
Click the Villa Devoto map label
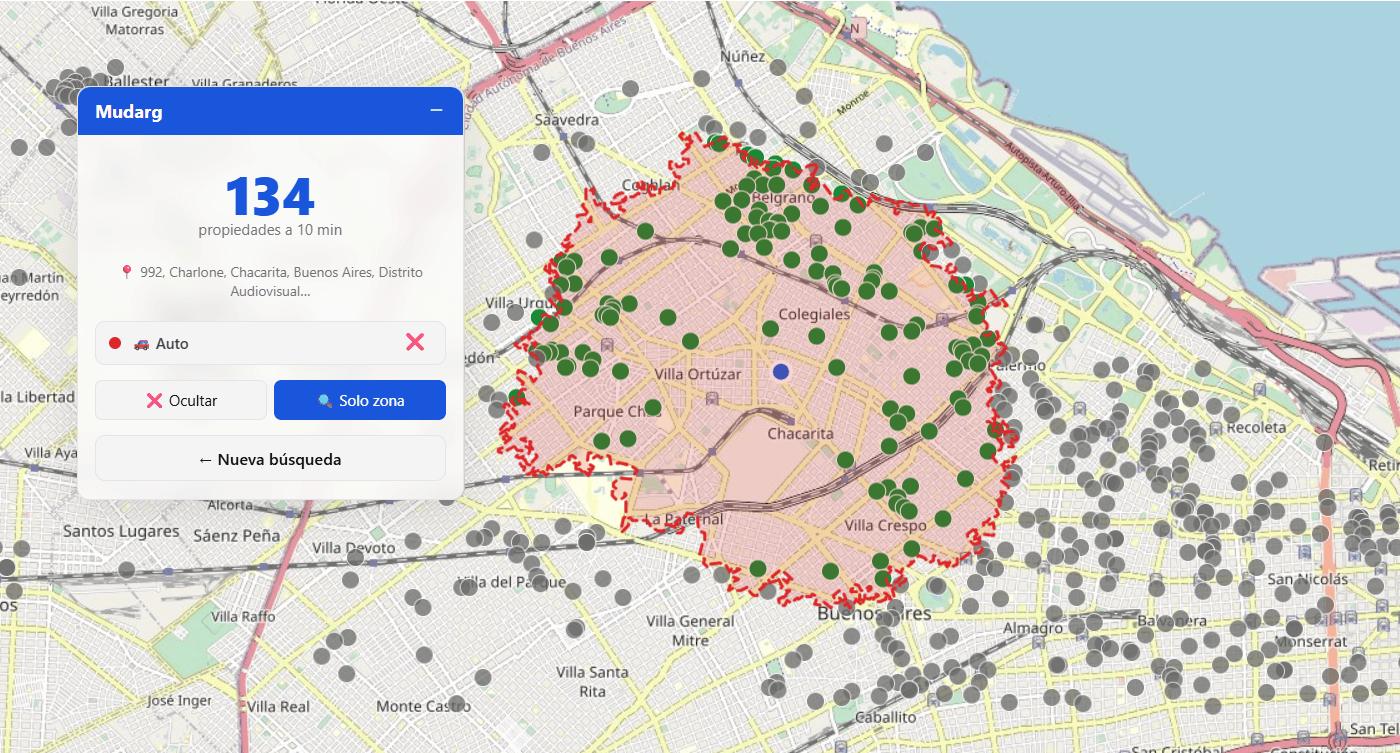pos(353,547)
